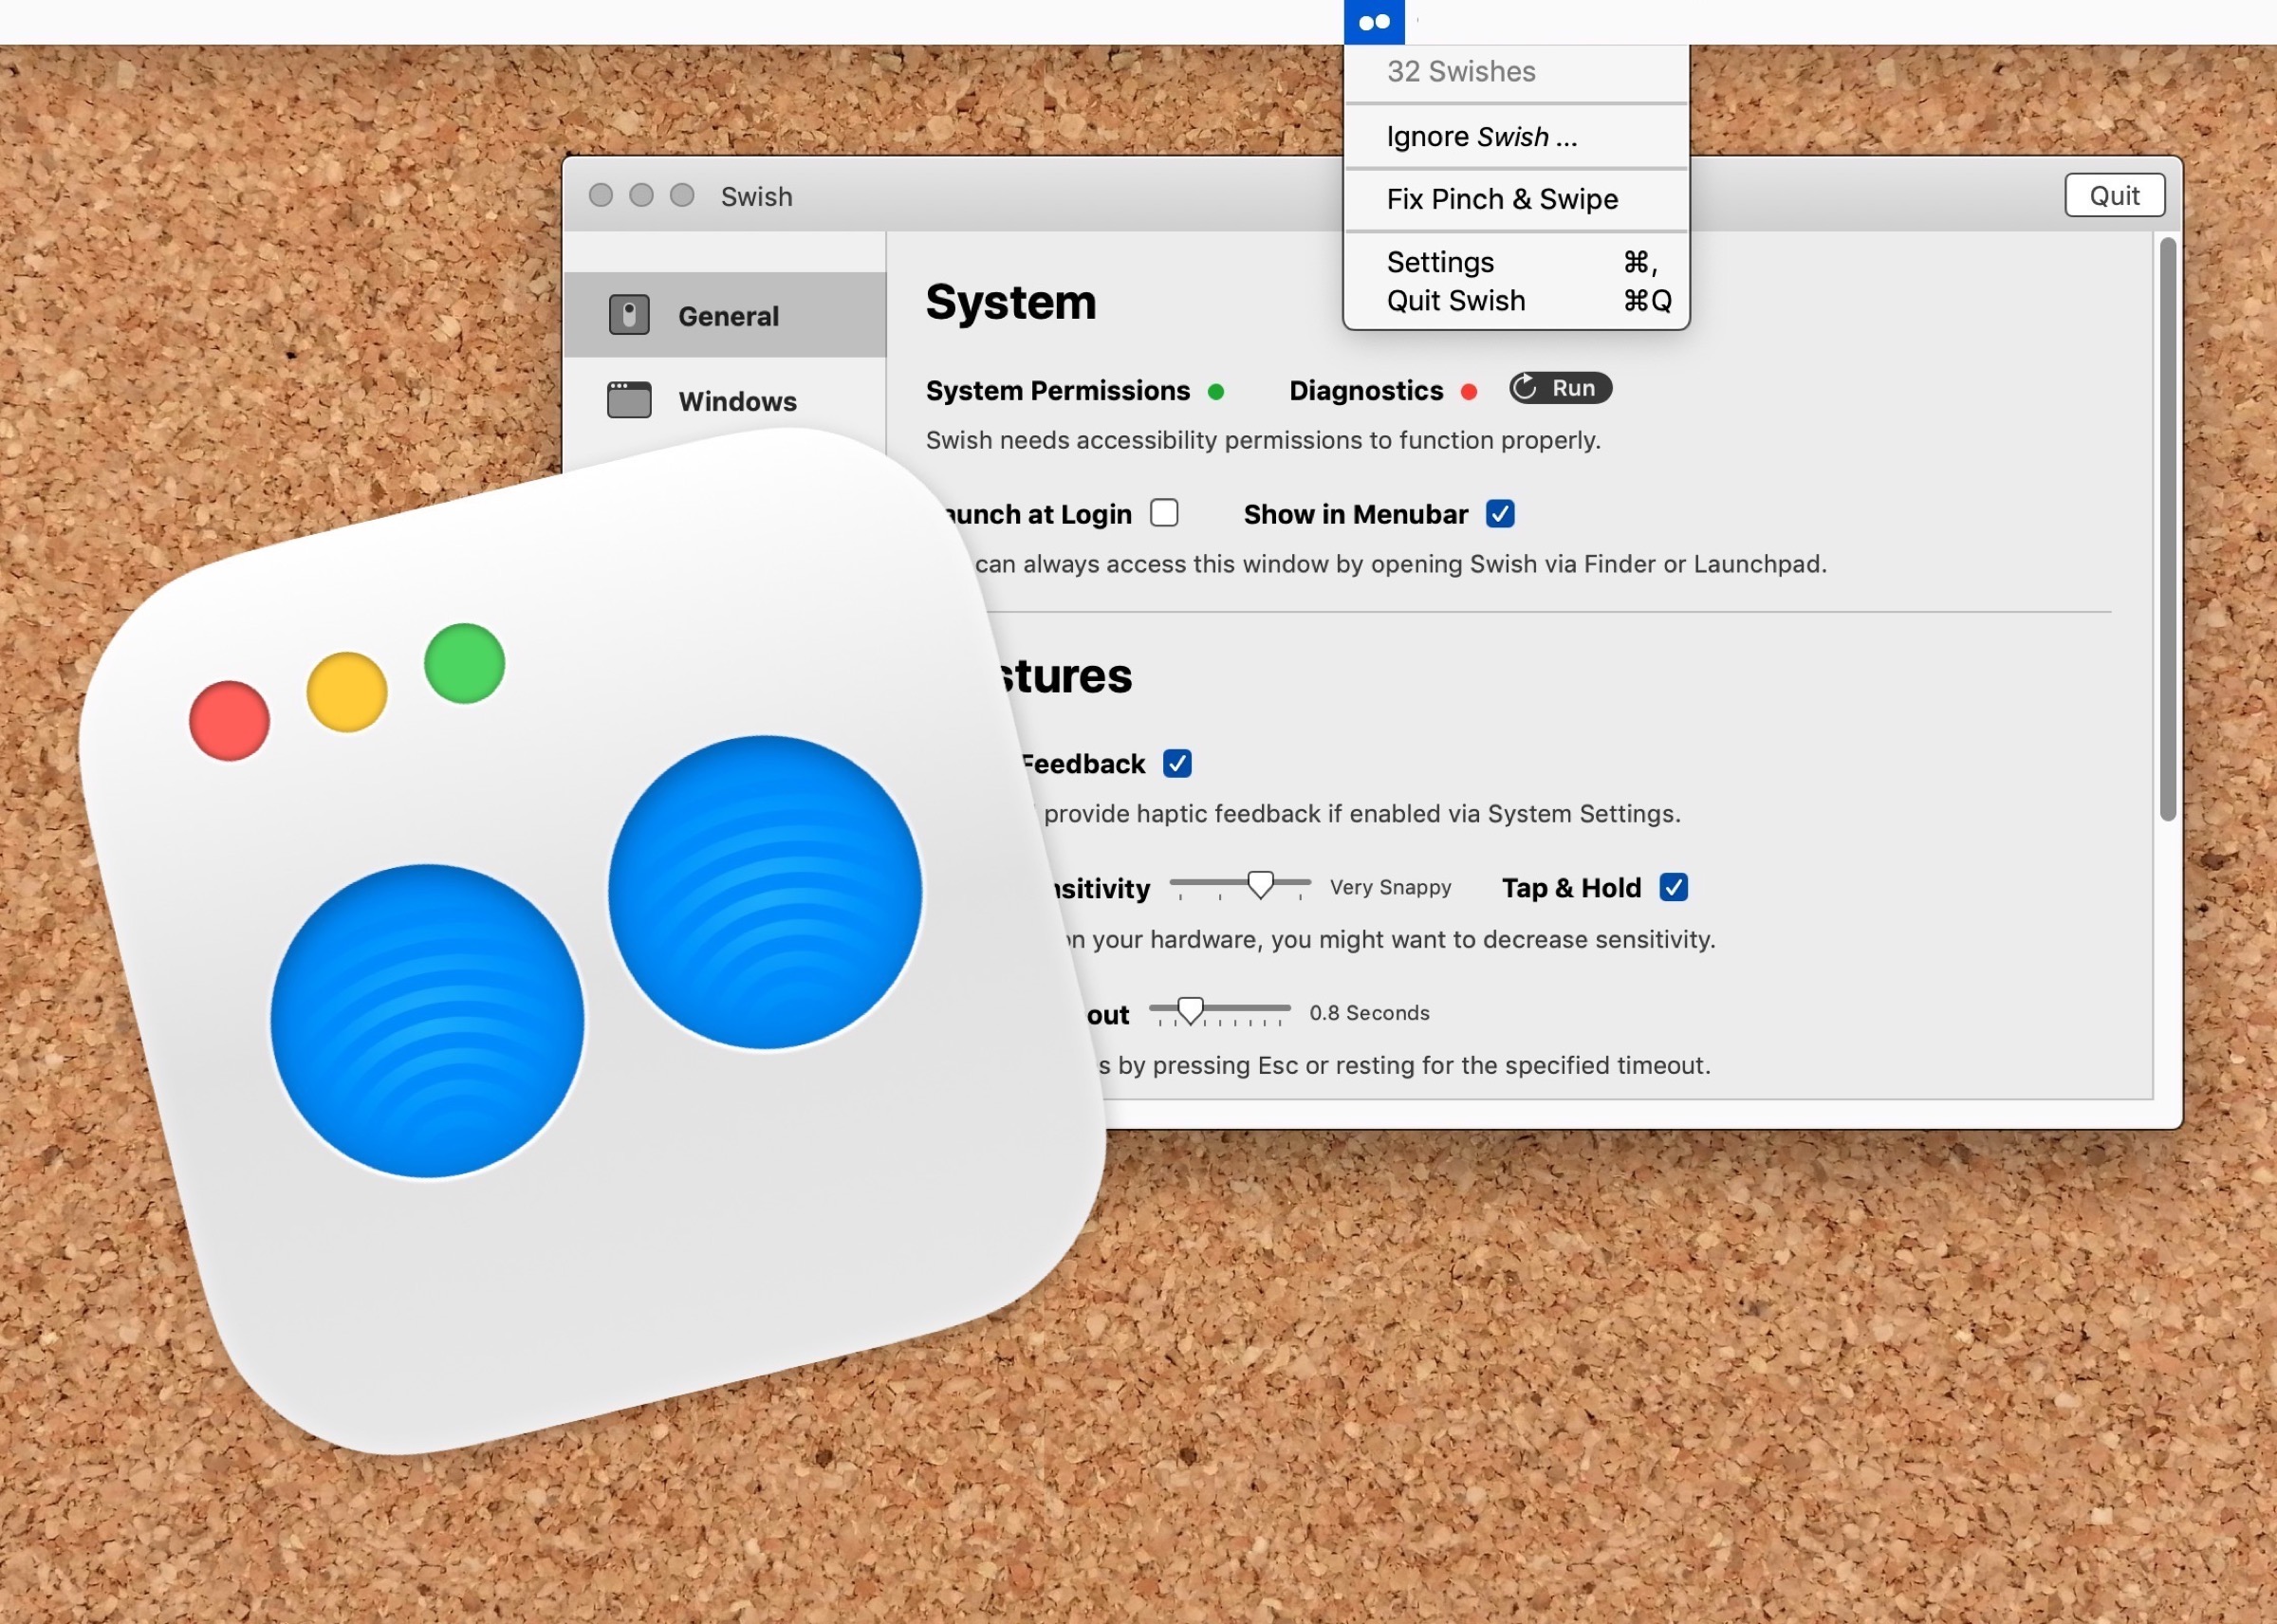The width and height of the screenshot is (2277, 1624).
Task: Disable the Tap & Hold checkbox
Action: pos(1674,887)
